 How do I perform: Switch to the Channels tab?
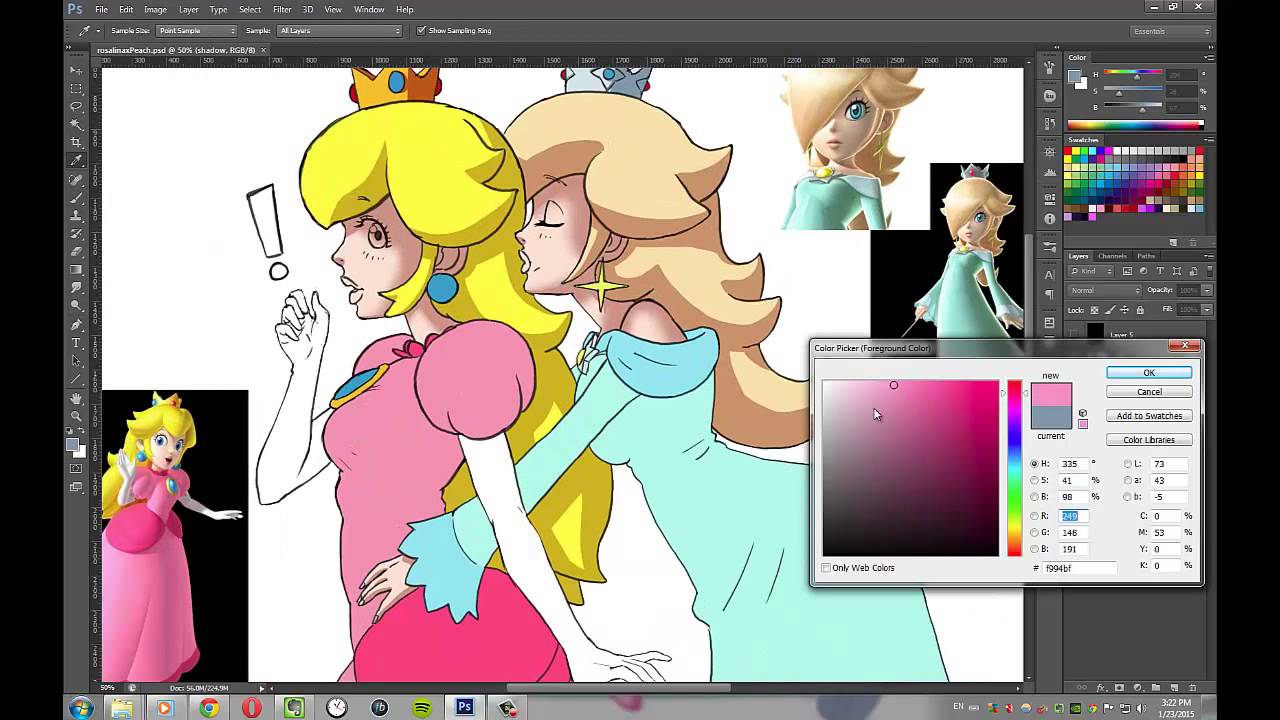[1112, 256]
